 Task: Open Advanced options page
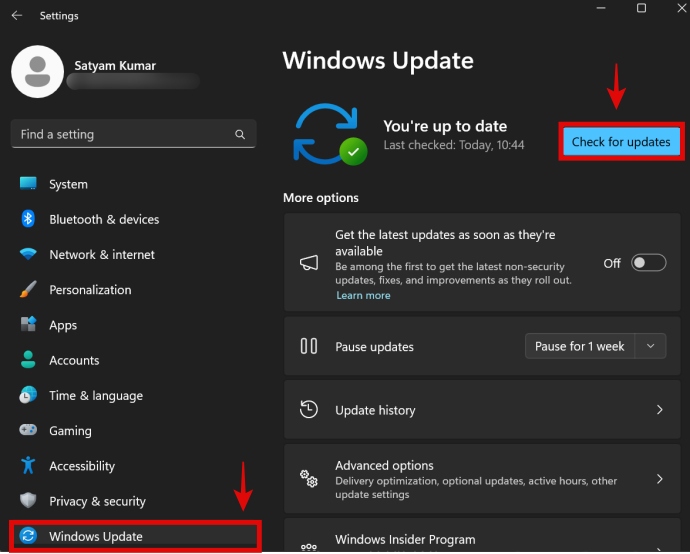[x=482, y=479]
